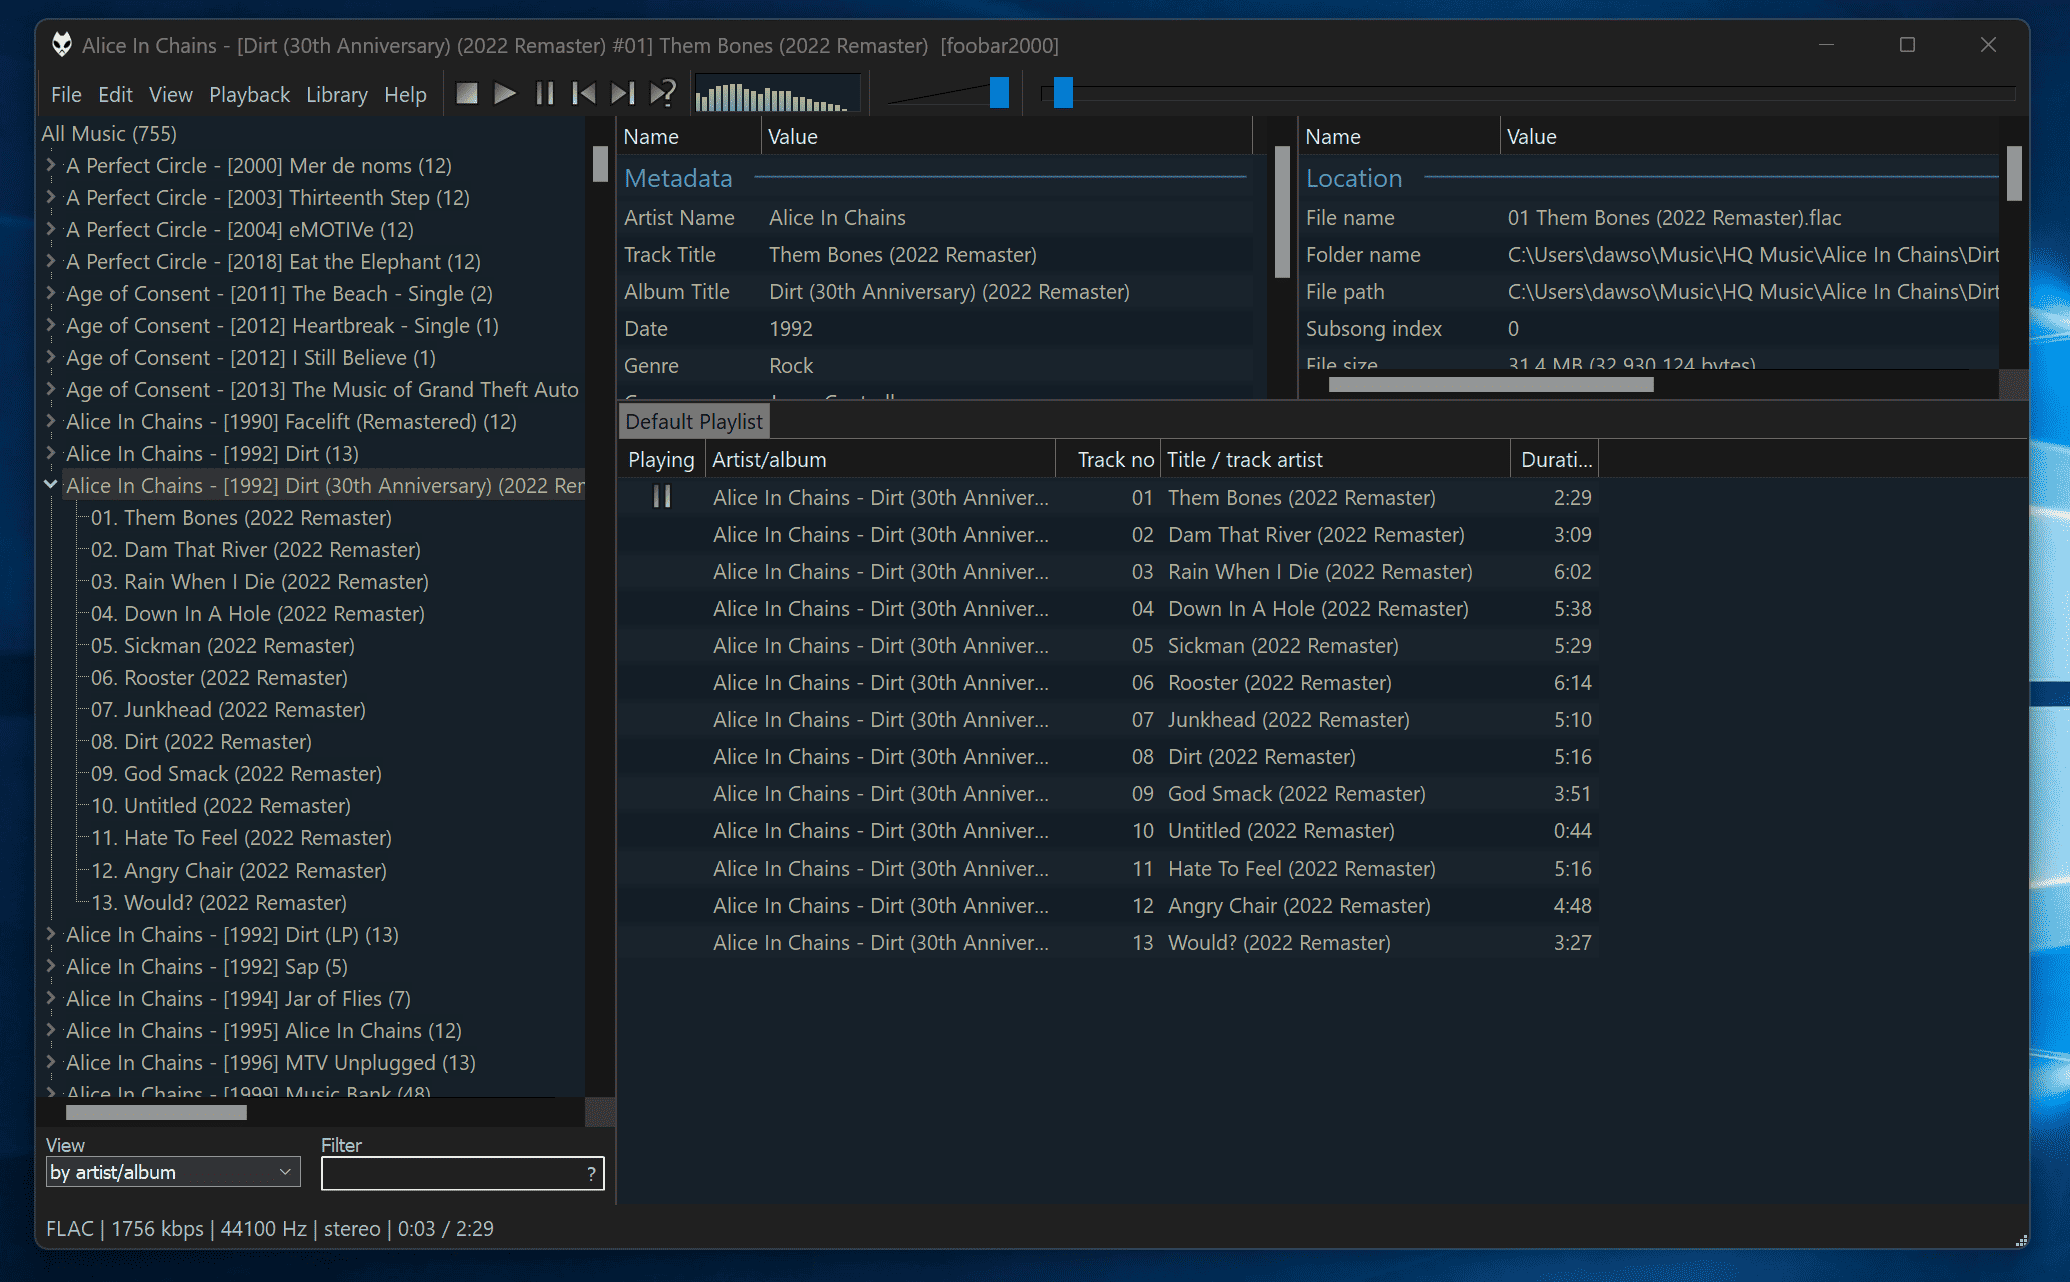The width and height of the screenshot is (2070, 1282).
Task: Click the filter help question mark button
Action: coord(589,1174)
